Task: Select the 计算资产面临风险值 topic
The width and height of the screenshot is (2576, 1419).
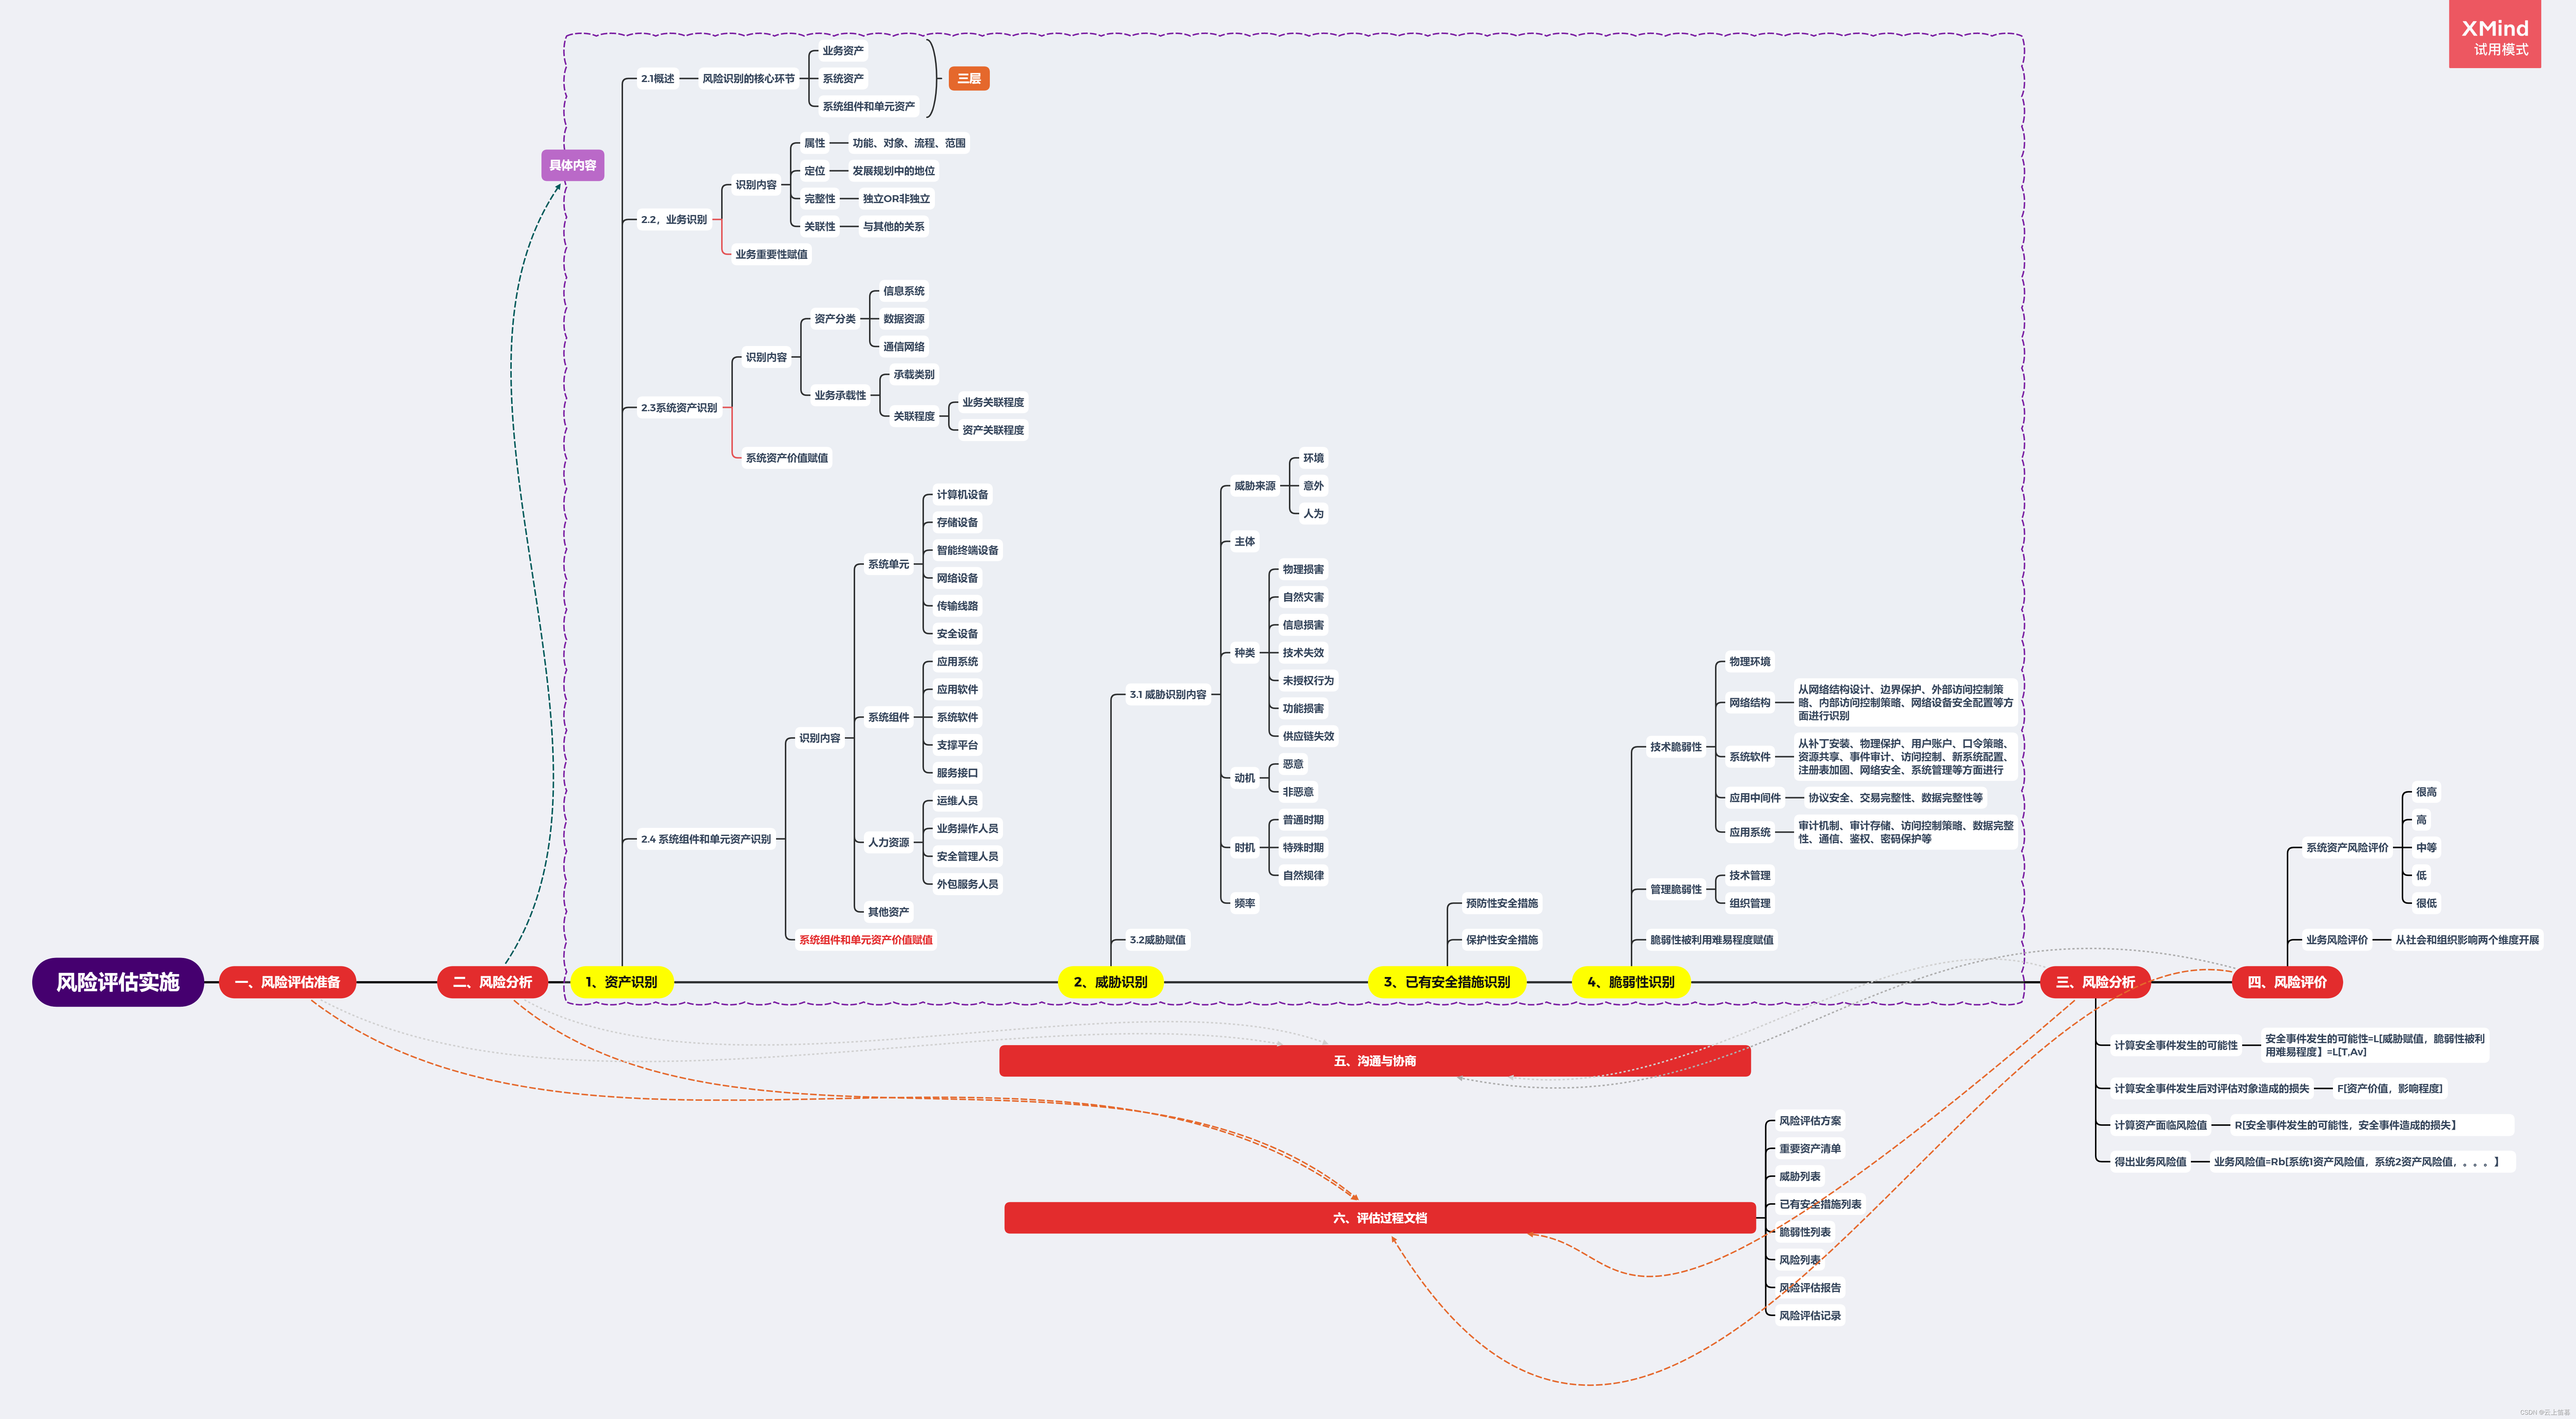Action: (x=2160, y=1125)
